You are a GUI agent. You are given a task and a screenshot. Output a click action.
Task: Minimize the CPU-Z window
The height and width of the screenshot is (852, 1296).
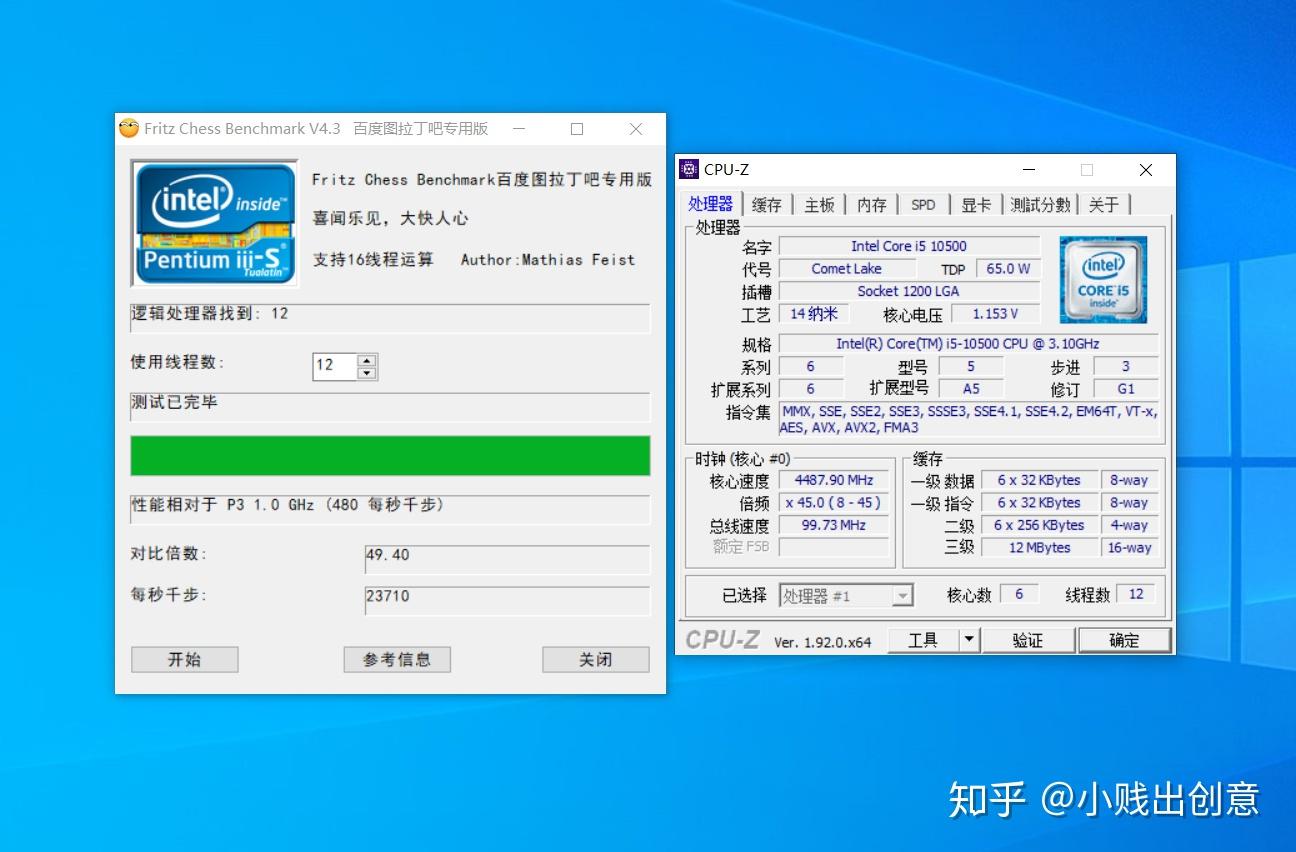(x=1028, y=170)
